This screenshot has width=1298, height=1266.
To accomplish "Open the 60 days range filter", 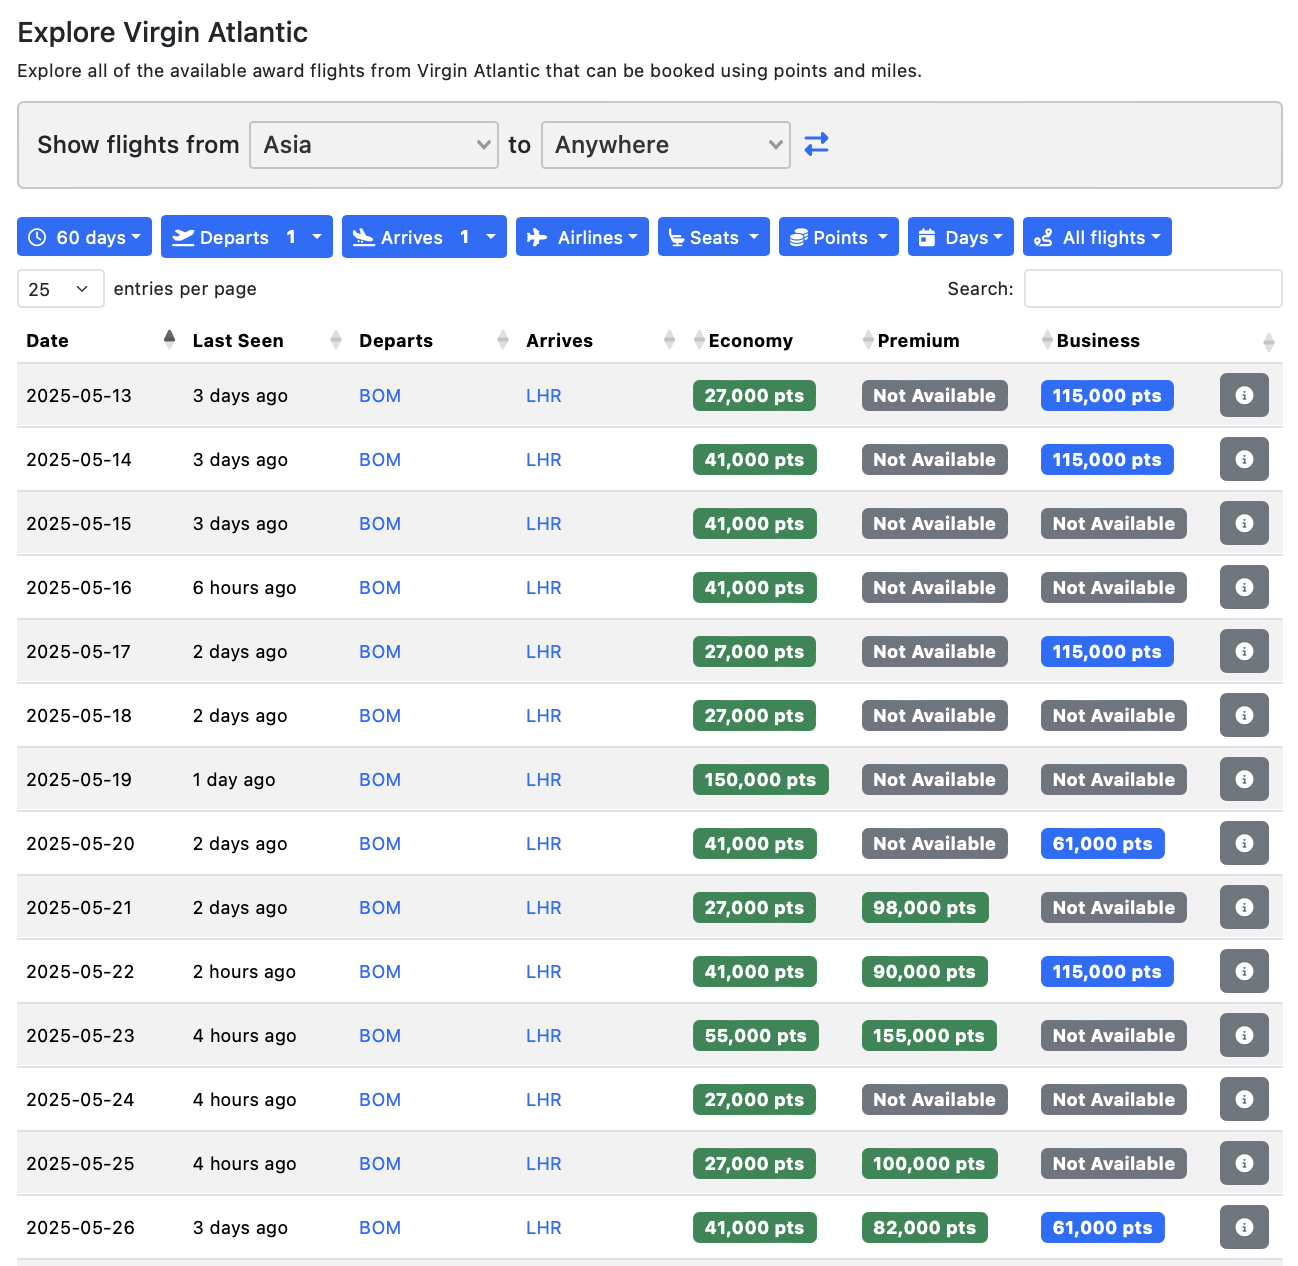I will click(84, 237).
